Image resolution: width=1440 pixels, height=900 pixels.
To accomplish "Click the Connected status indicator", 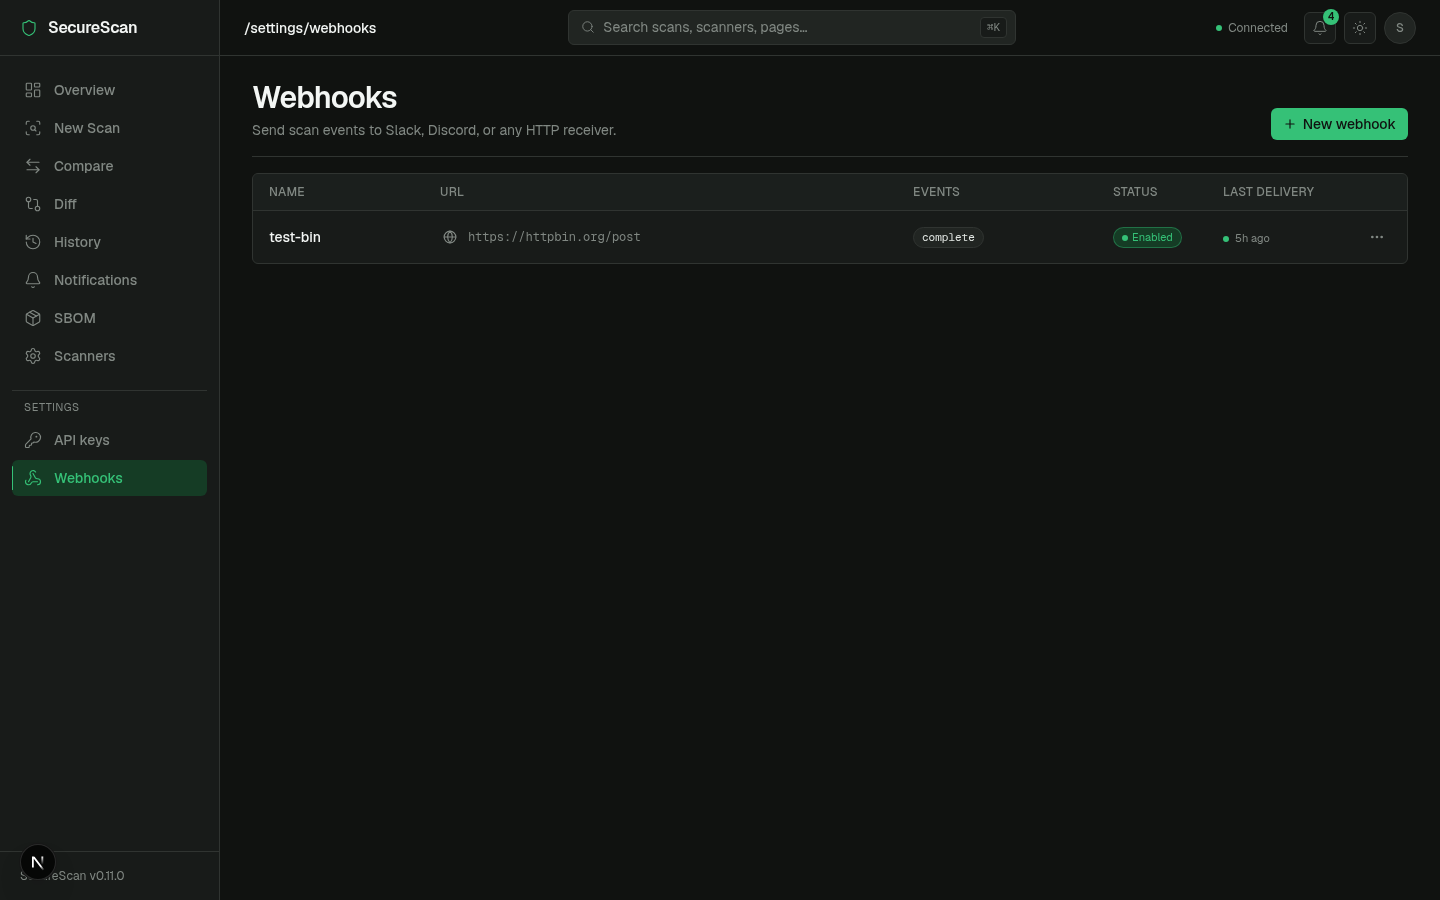I will [1251, 28].
